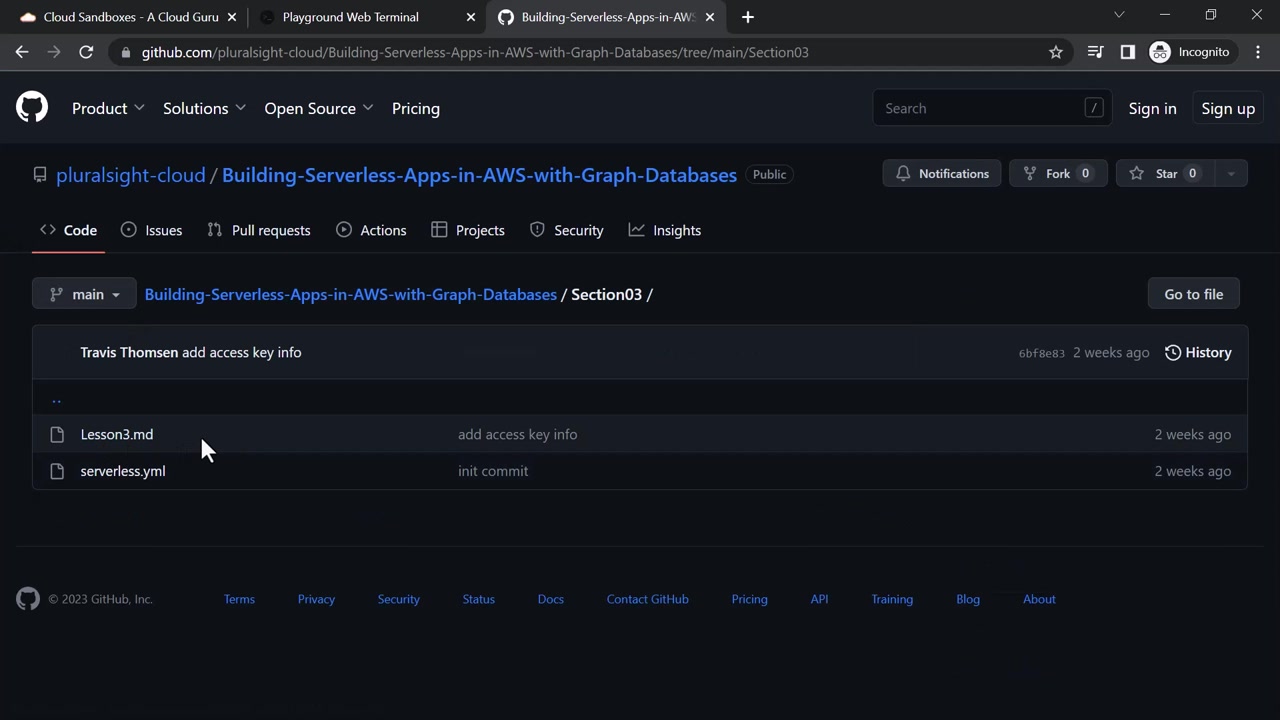Expand the Product menu
1280x720 pixels.
click(x=108, y=108)
